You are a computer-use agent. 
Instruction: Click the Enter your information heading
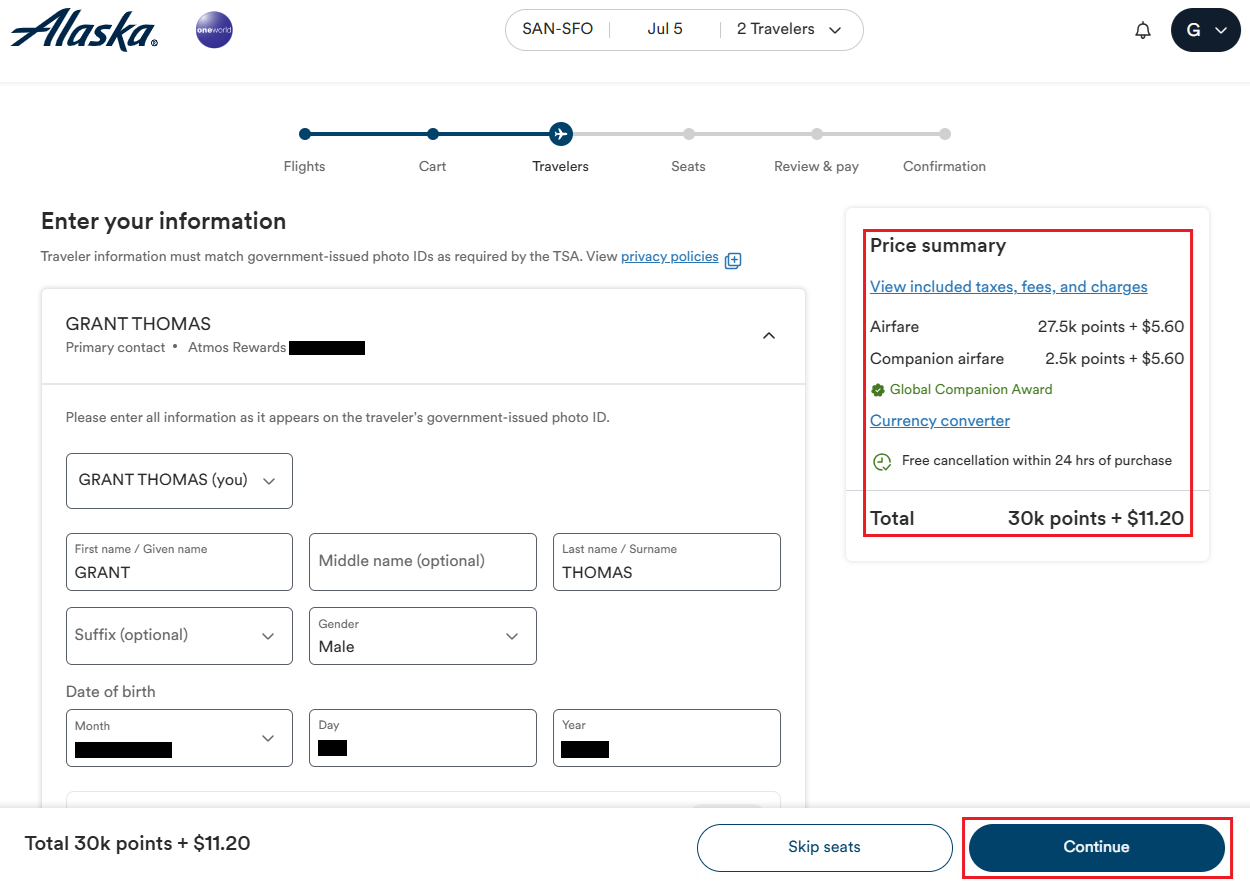tap(164, 221)
